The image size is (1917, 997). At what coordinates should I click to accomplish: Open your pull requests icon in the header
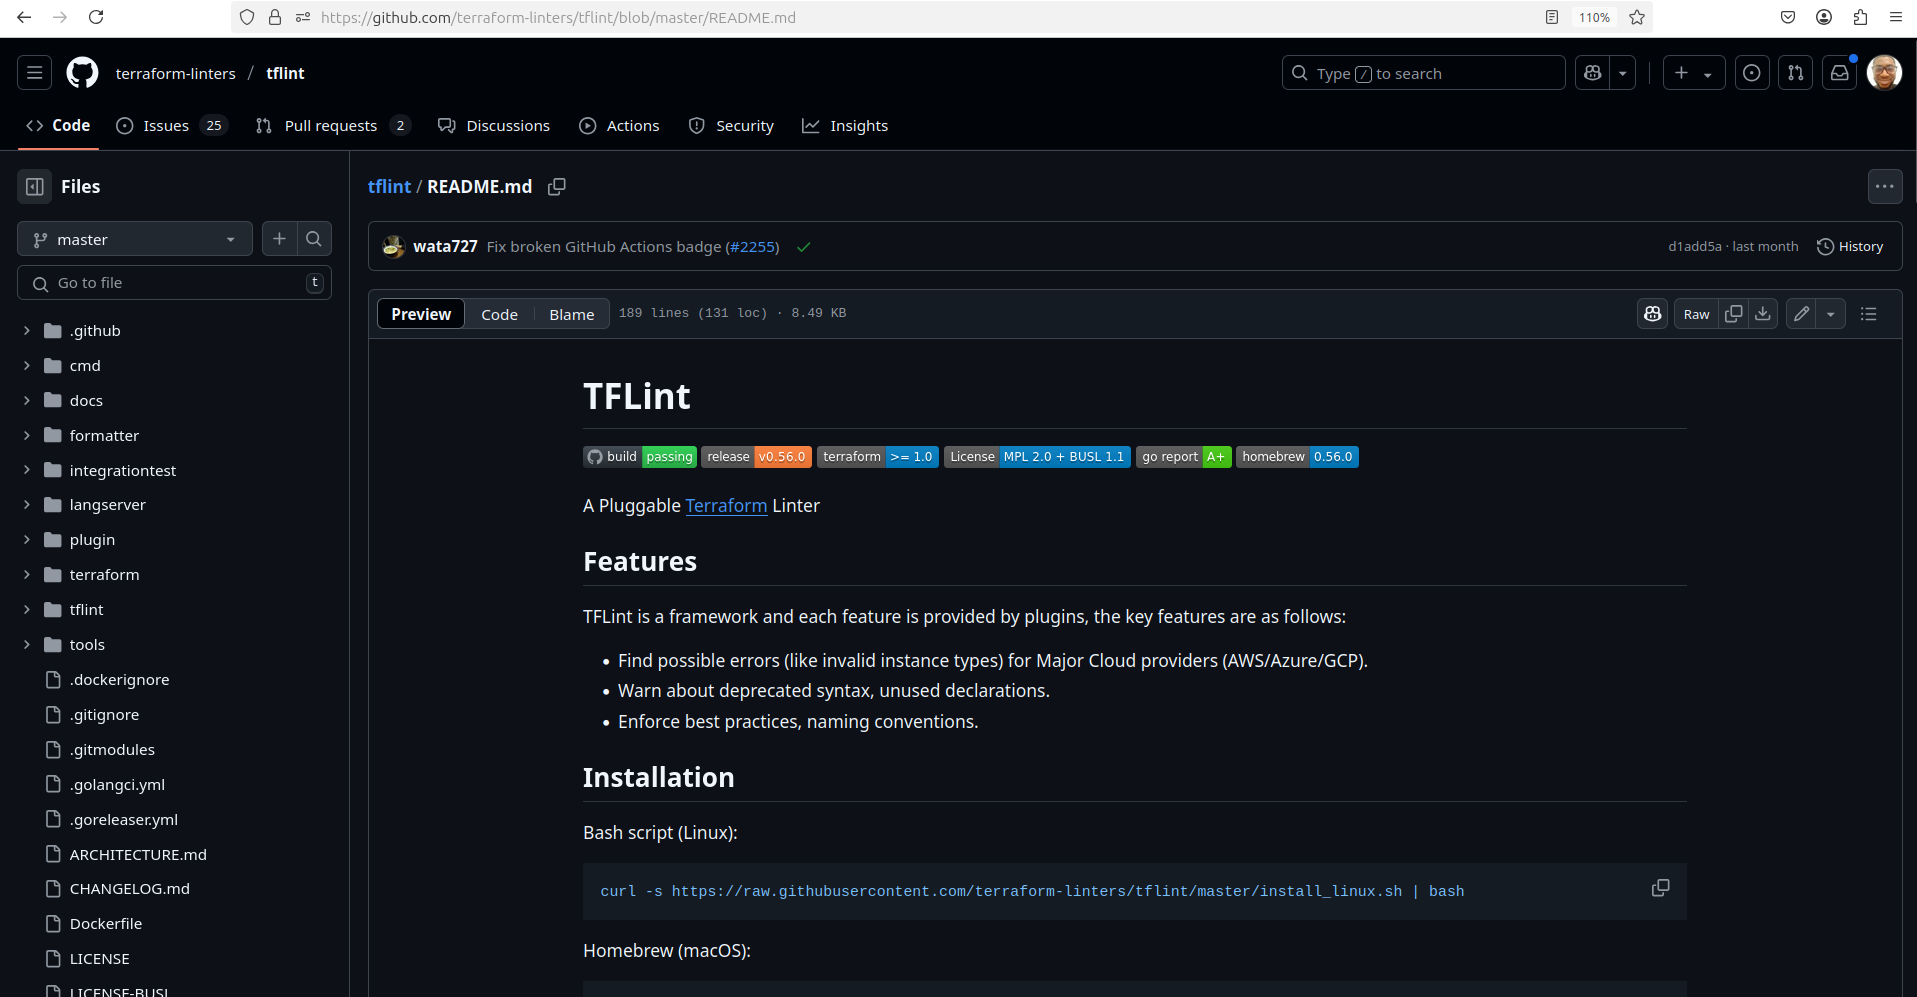1796,73
